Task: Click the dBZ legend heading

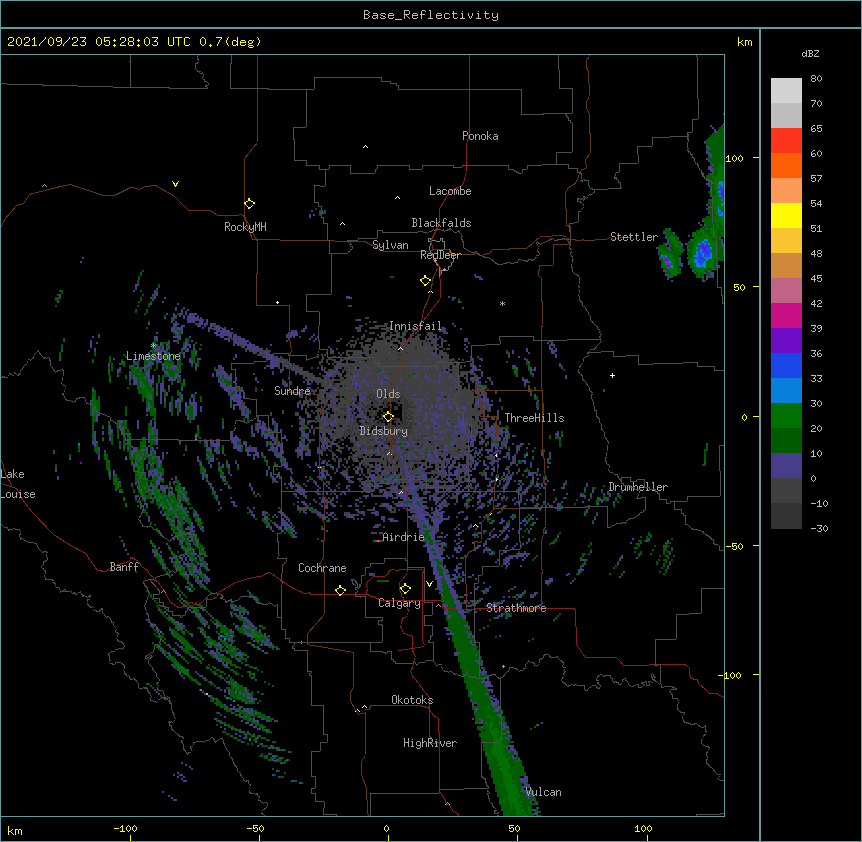Action: [x=810, y=53]
